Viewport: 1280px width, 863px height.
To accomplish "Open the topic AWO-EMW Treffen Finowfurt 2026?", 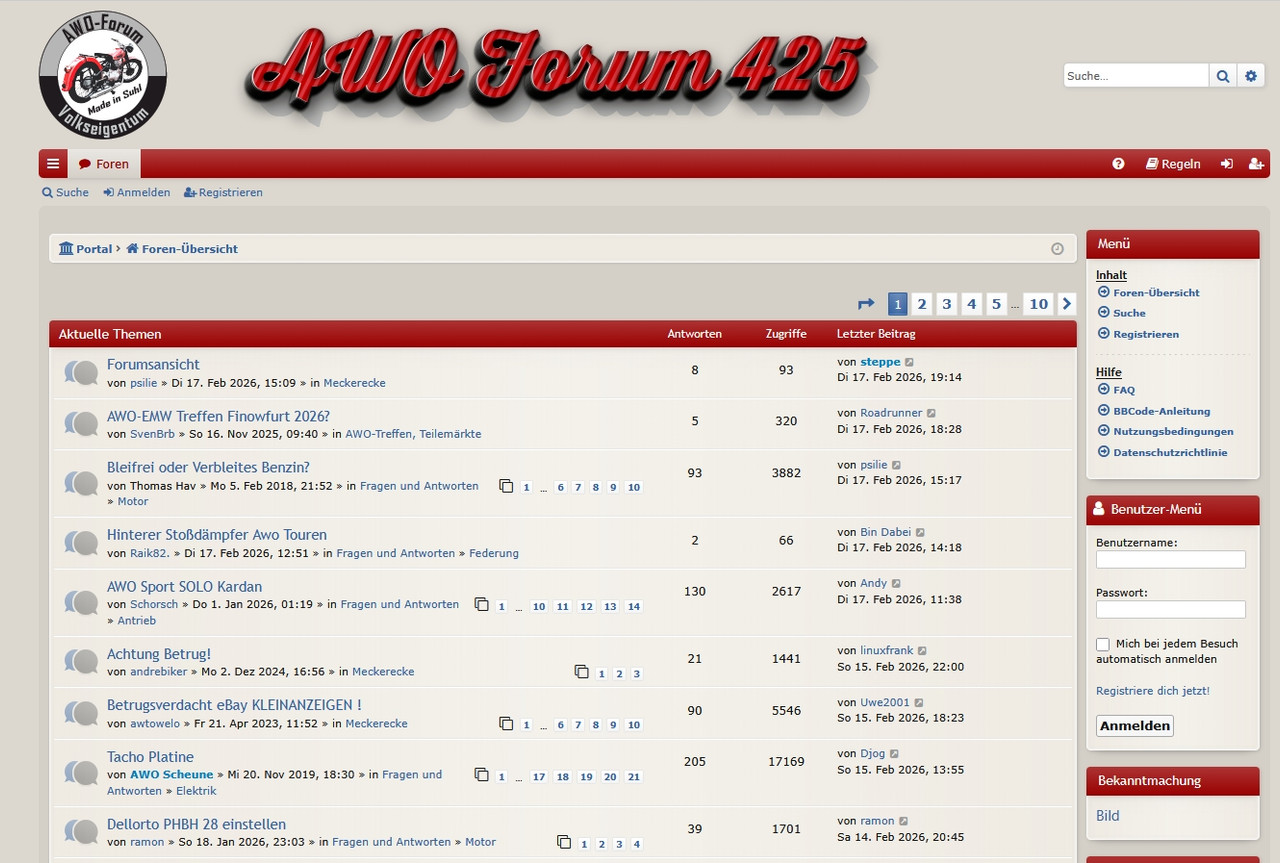I will tap(218, 416).
